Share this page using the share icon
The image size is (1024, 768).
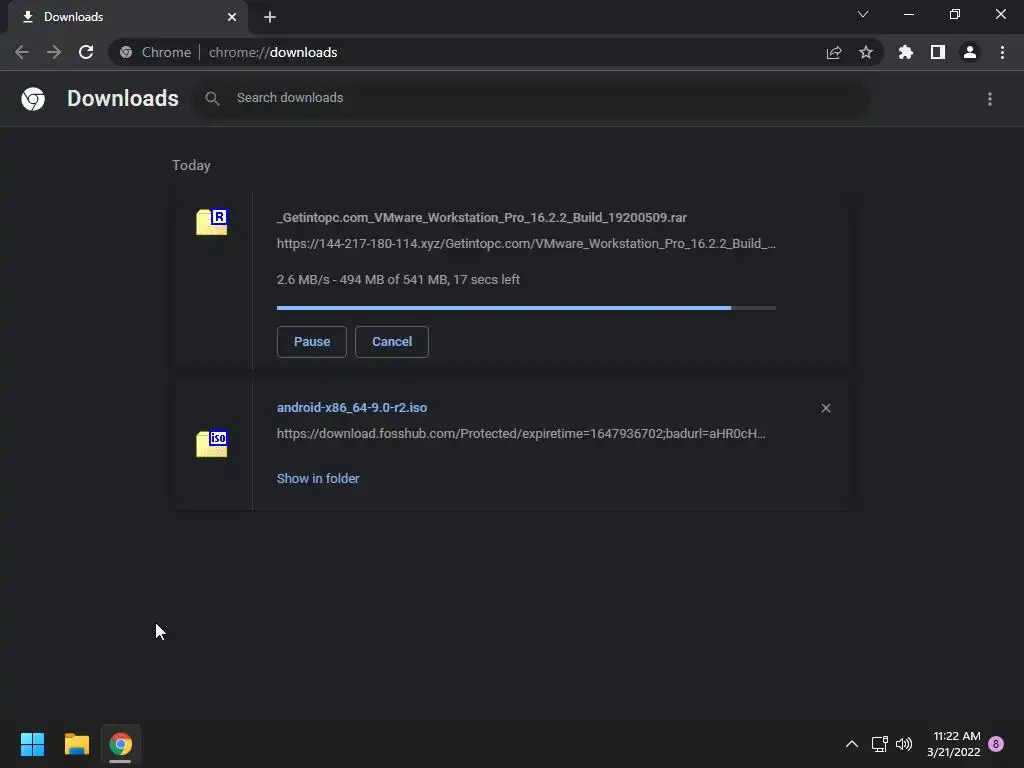pyautogui.click(x=834, y=52)
